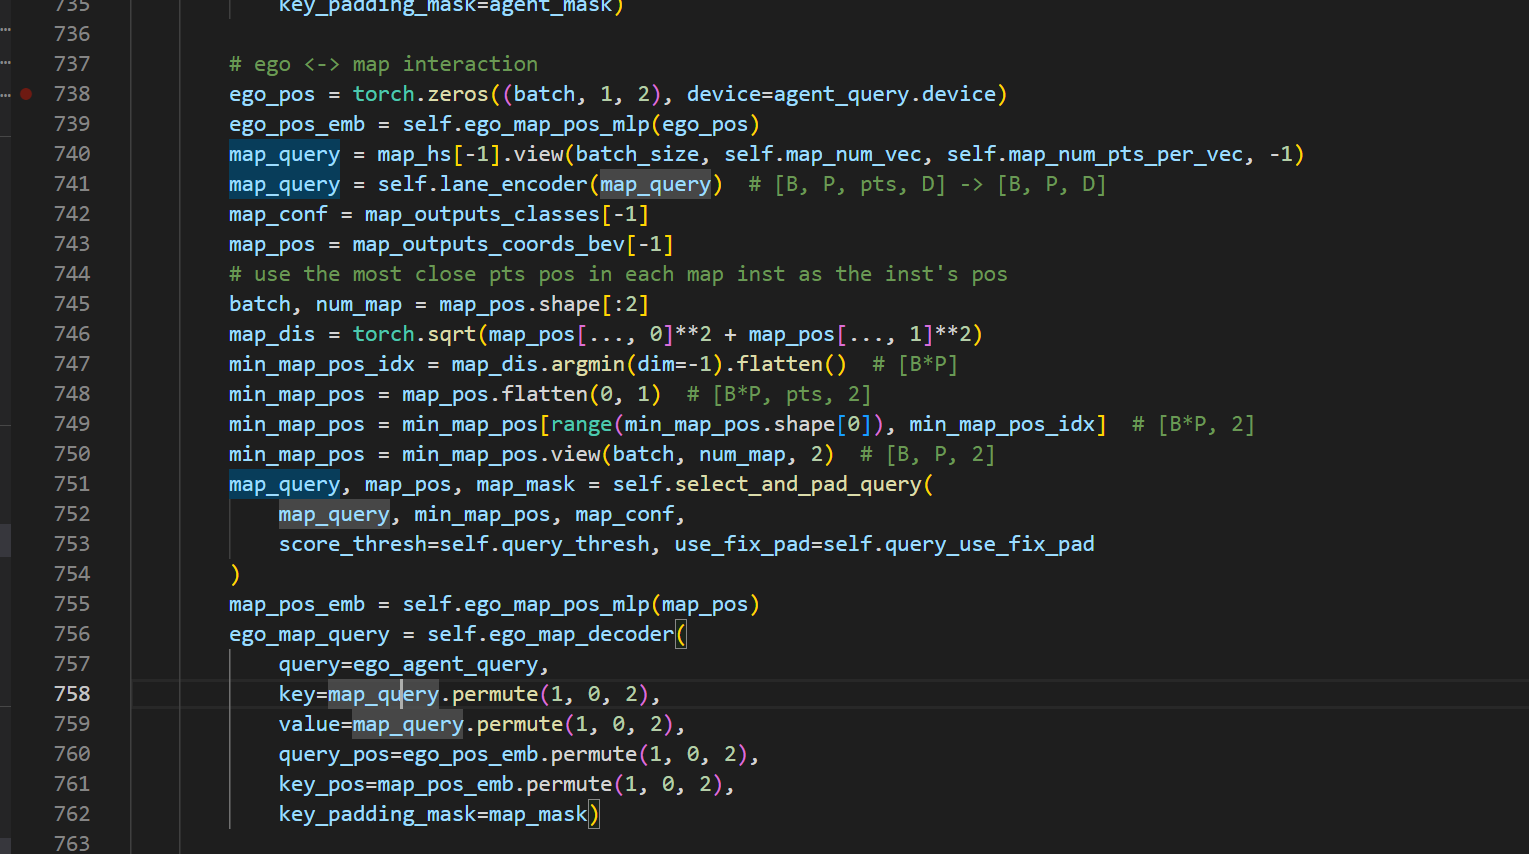Click the yellow closing parenthesis on line 754
Viewport: 1529px width, 854px height.
point(235,574)
